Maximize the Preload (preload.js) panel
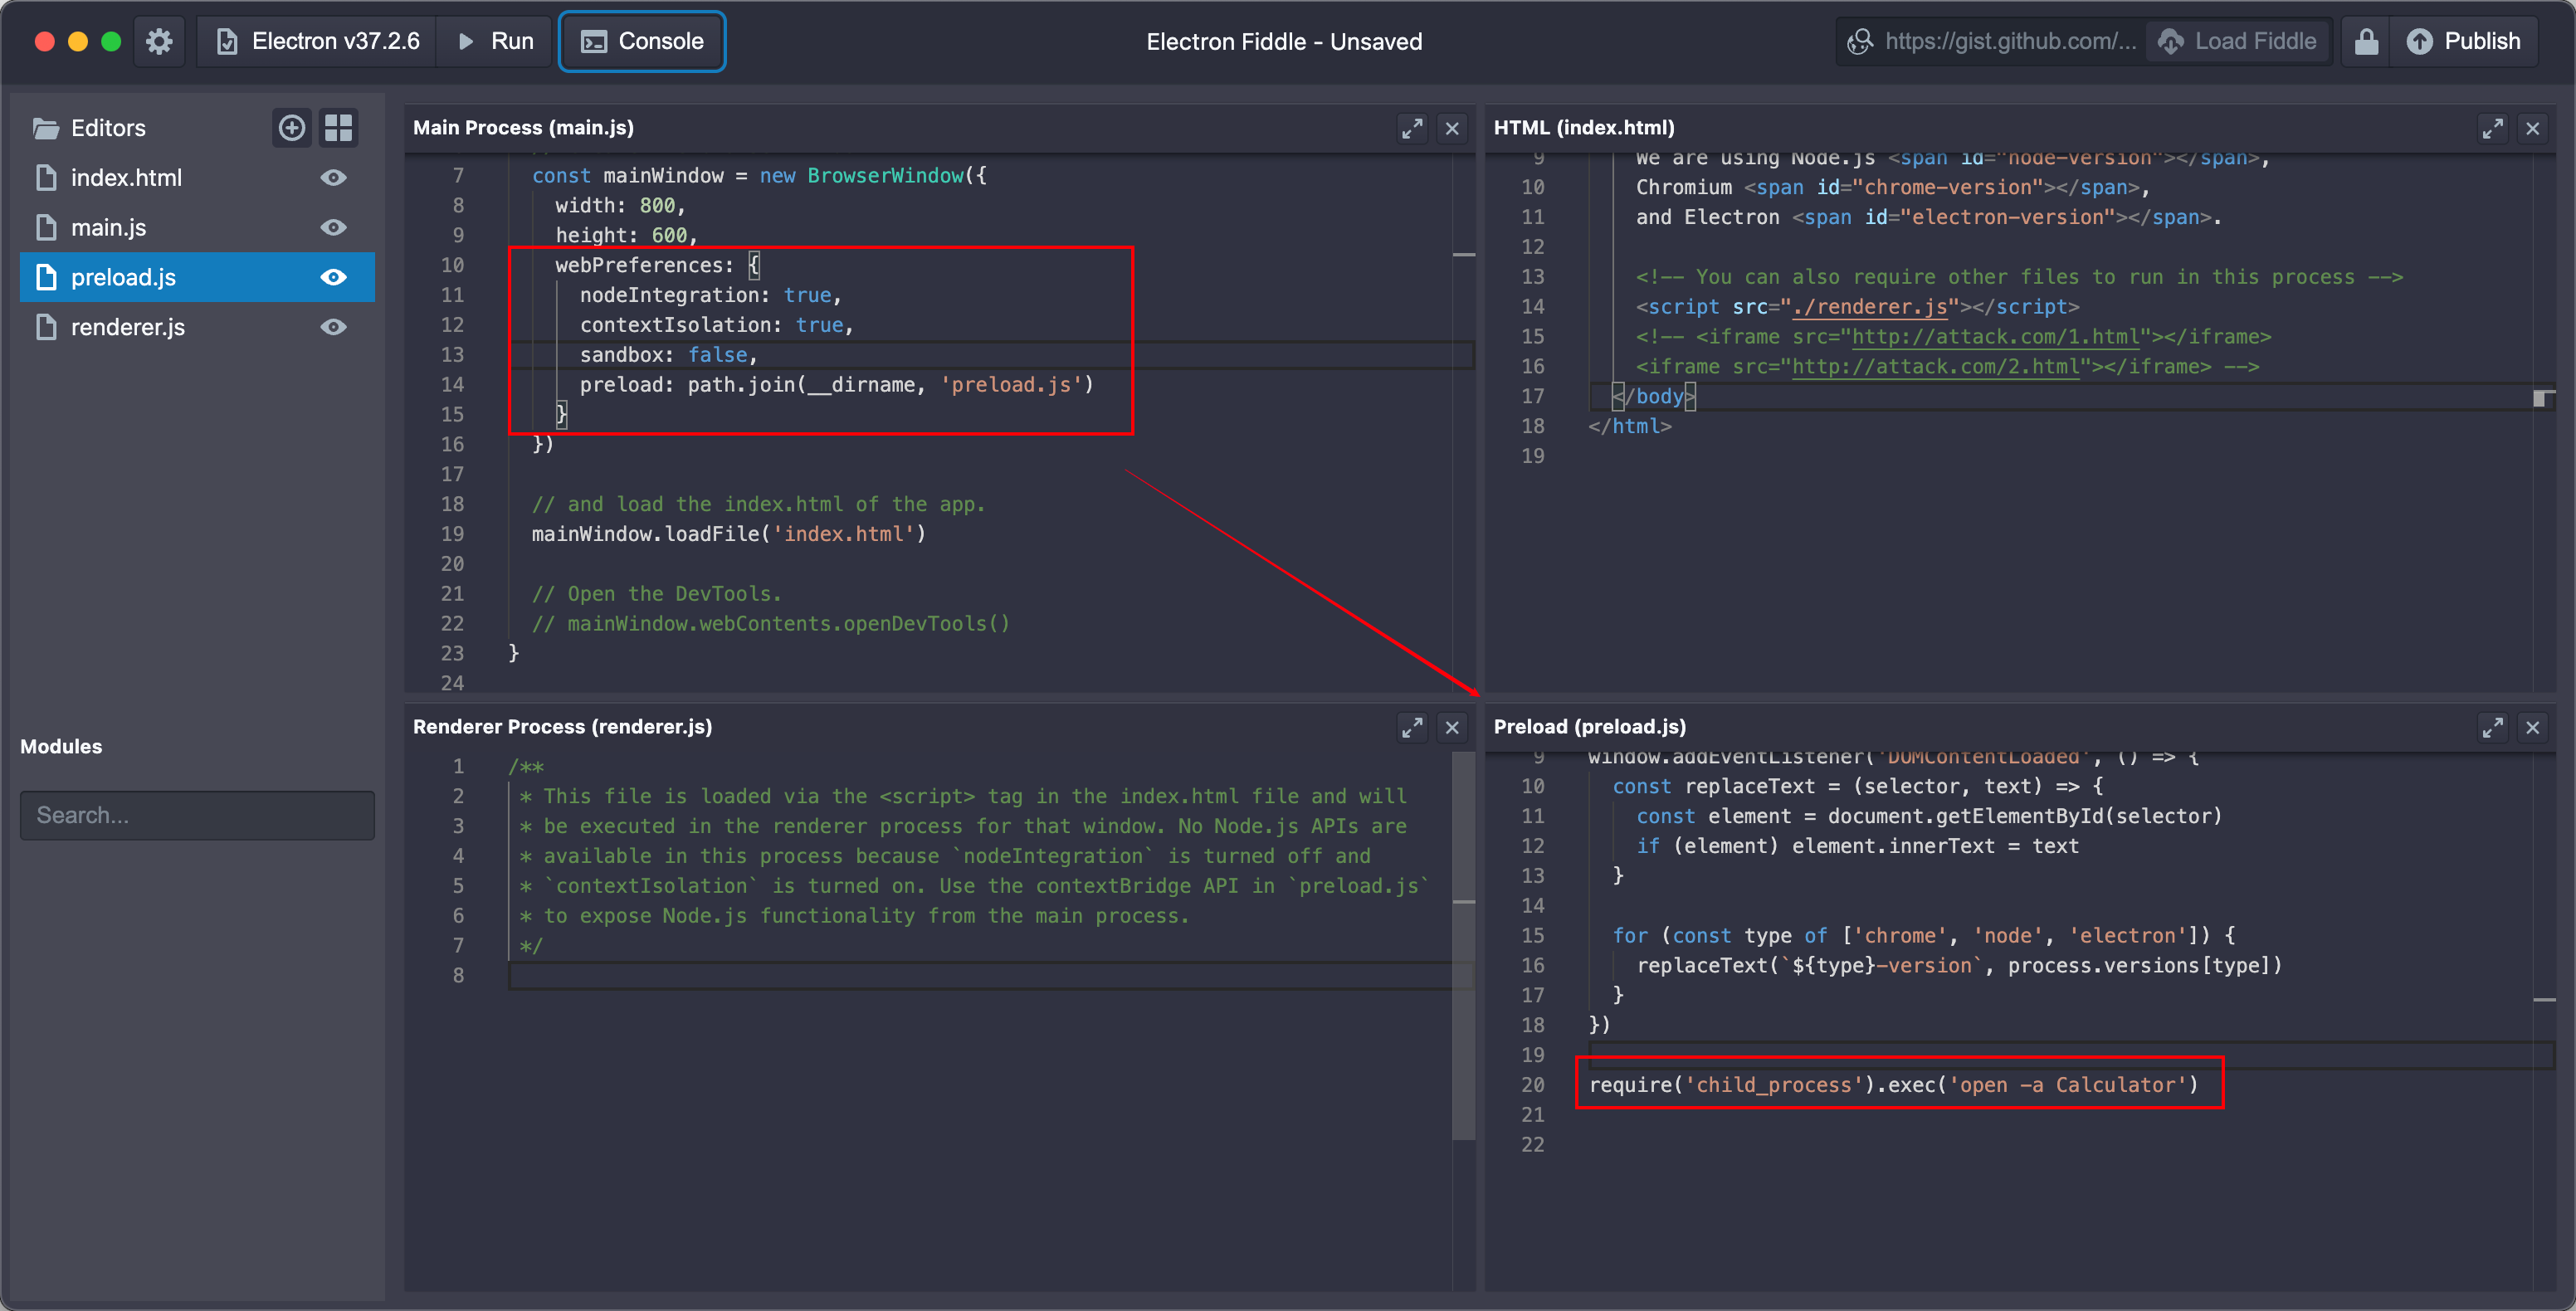 pos(2492,727)
